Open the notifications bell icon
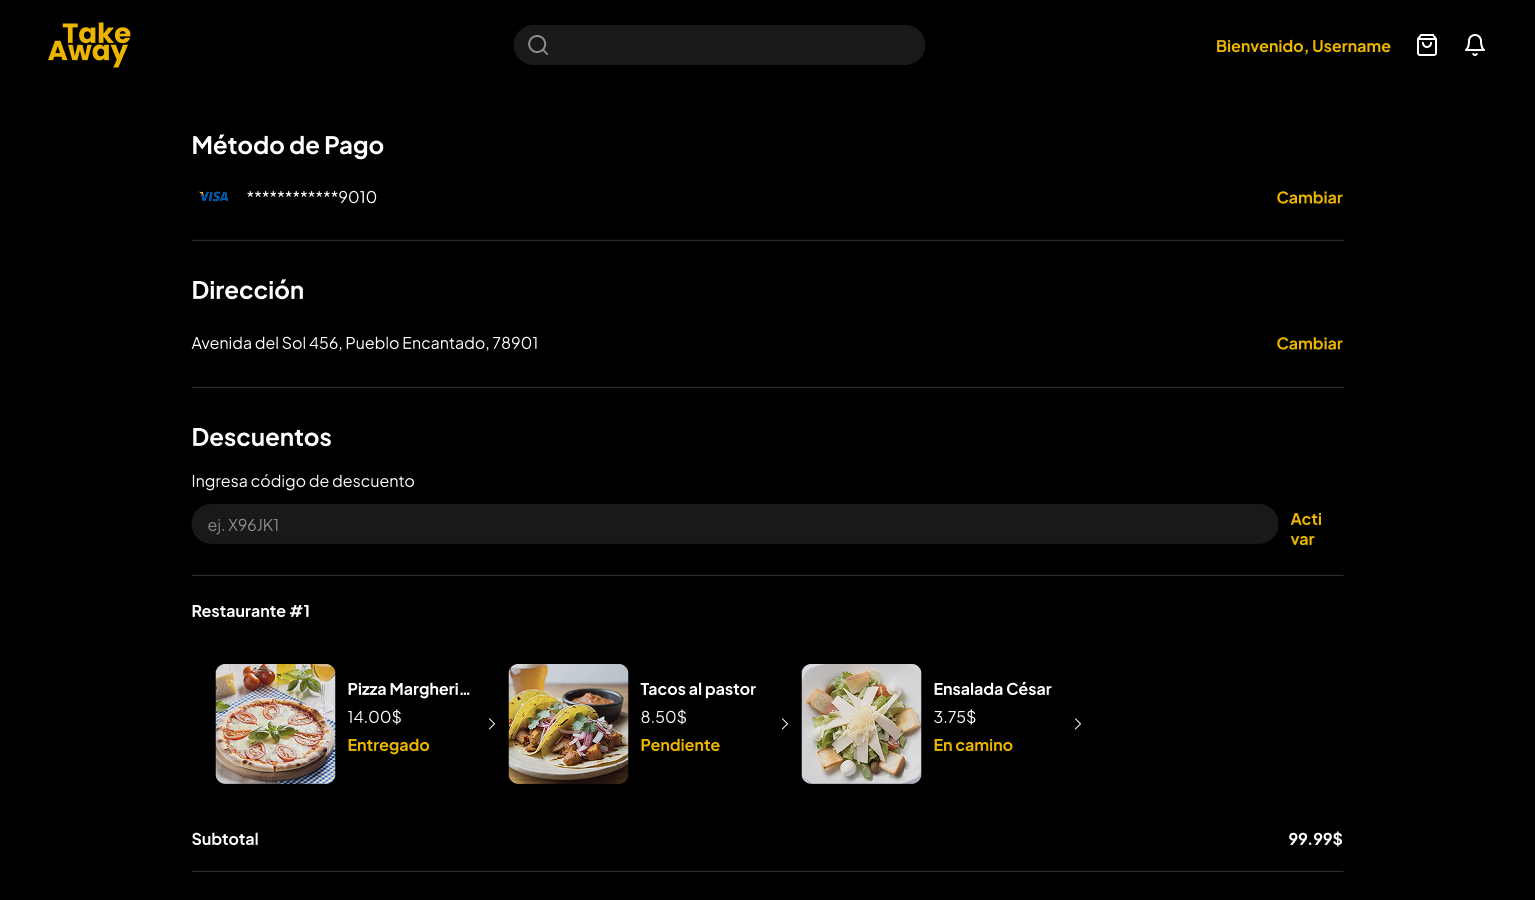This screenshot has height=900, width=1535. (1474, 45)
